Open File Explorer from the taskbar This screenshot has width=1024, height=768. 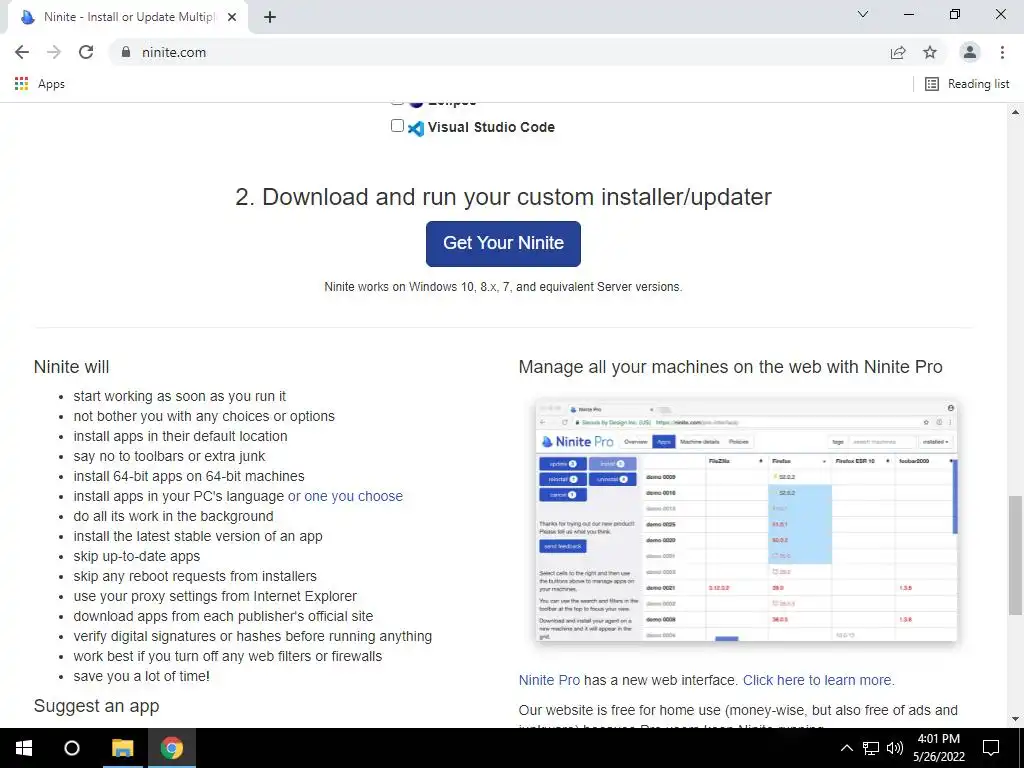pyautogui.click(x=122, y=748)
